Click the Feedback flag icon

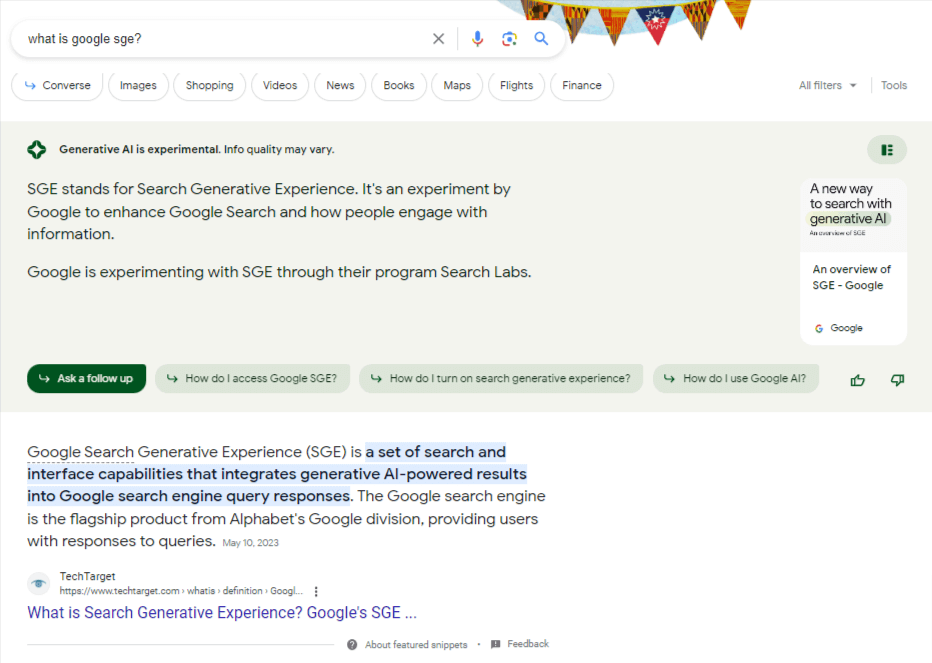click(496, 644)
